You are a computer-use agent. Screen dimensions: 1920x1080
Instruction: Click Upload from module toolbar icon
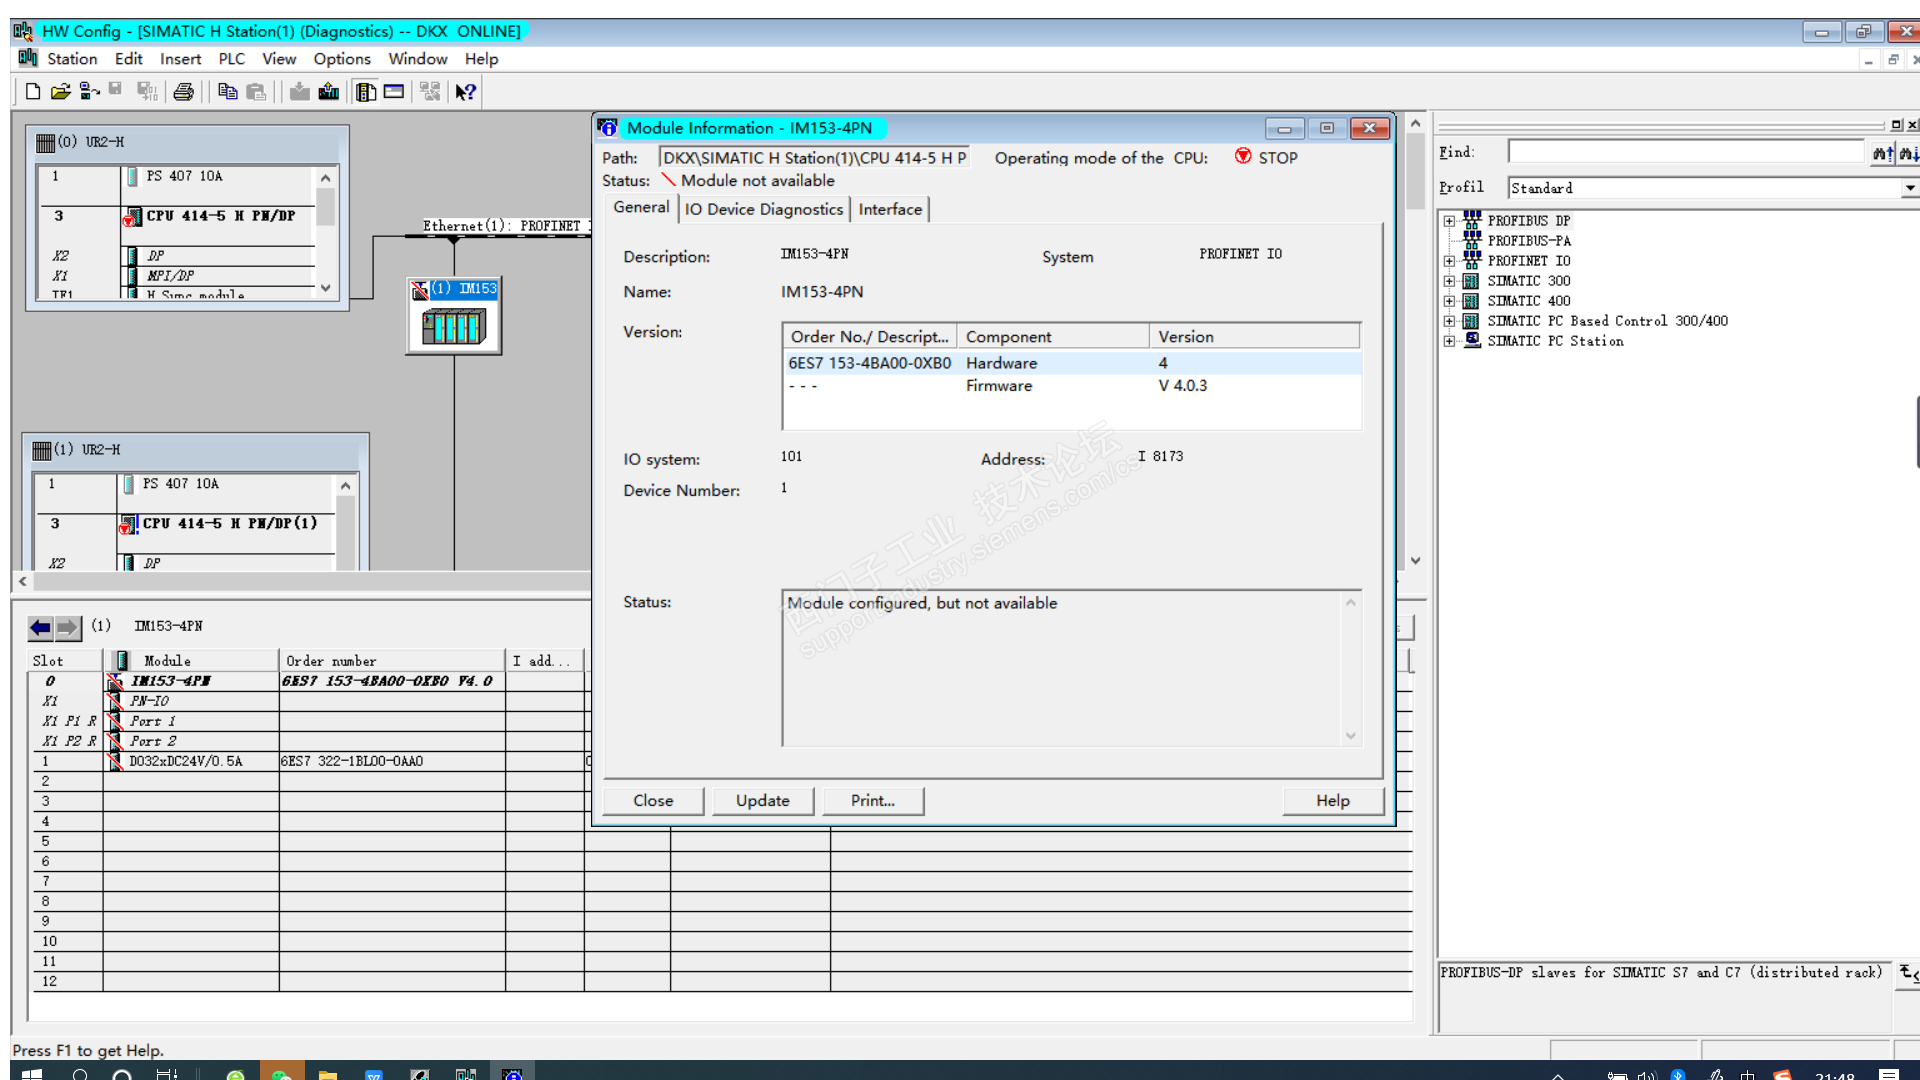(328, 92)
